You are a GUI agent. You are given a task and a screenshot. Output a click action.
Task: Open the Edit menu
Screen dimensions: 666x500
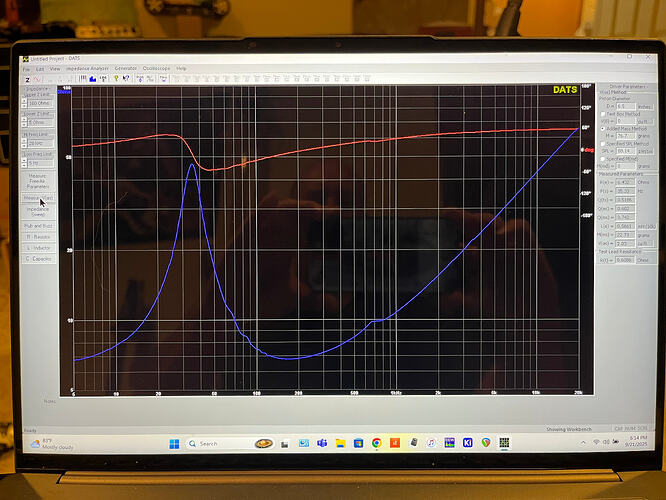[x=40, y=69]
